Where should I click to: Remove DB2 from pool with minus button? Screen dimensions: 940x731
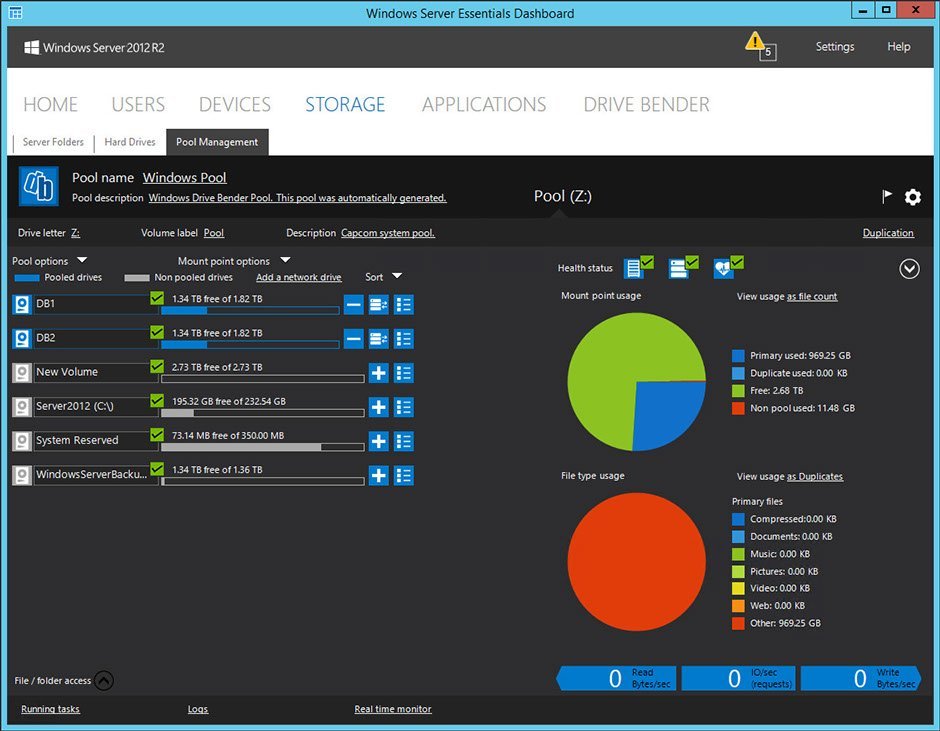[354, 339]
